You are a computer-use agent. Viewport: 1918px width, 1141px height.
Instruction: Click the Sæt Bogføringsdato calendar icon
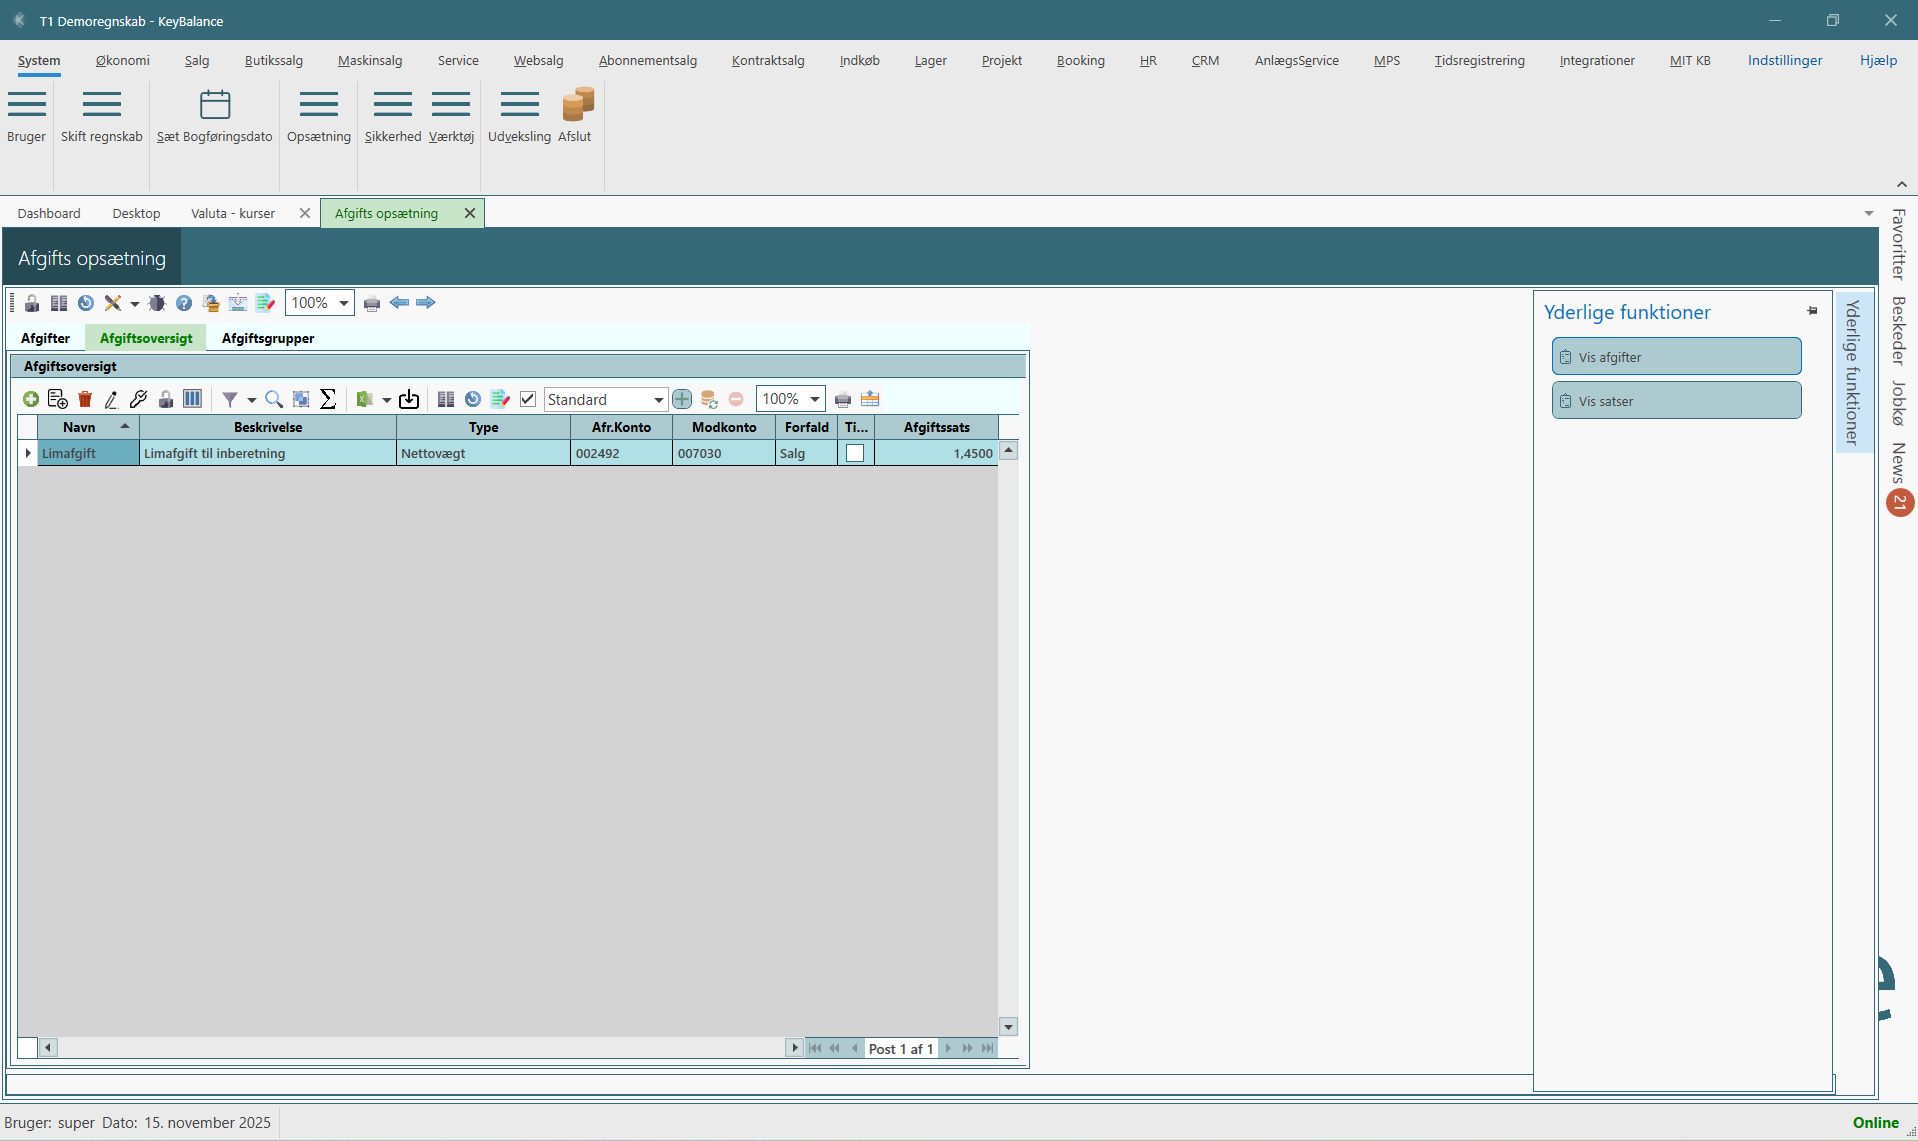click(x=215, y=105)
